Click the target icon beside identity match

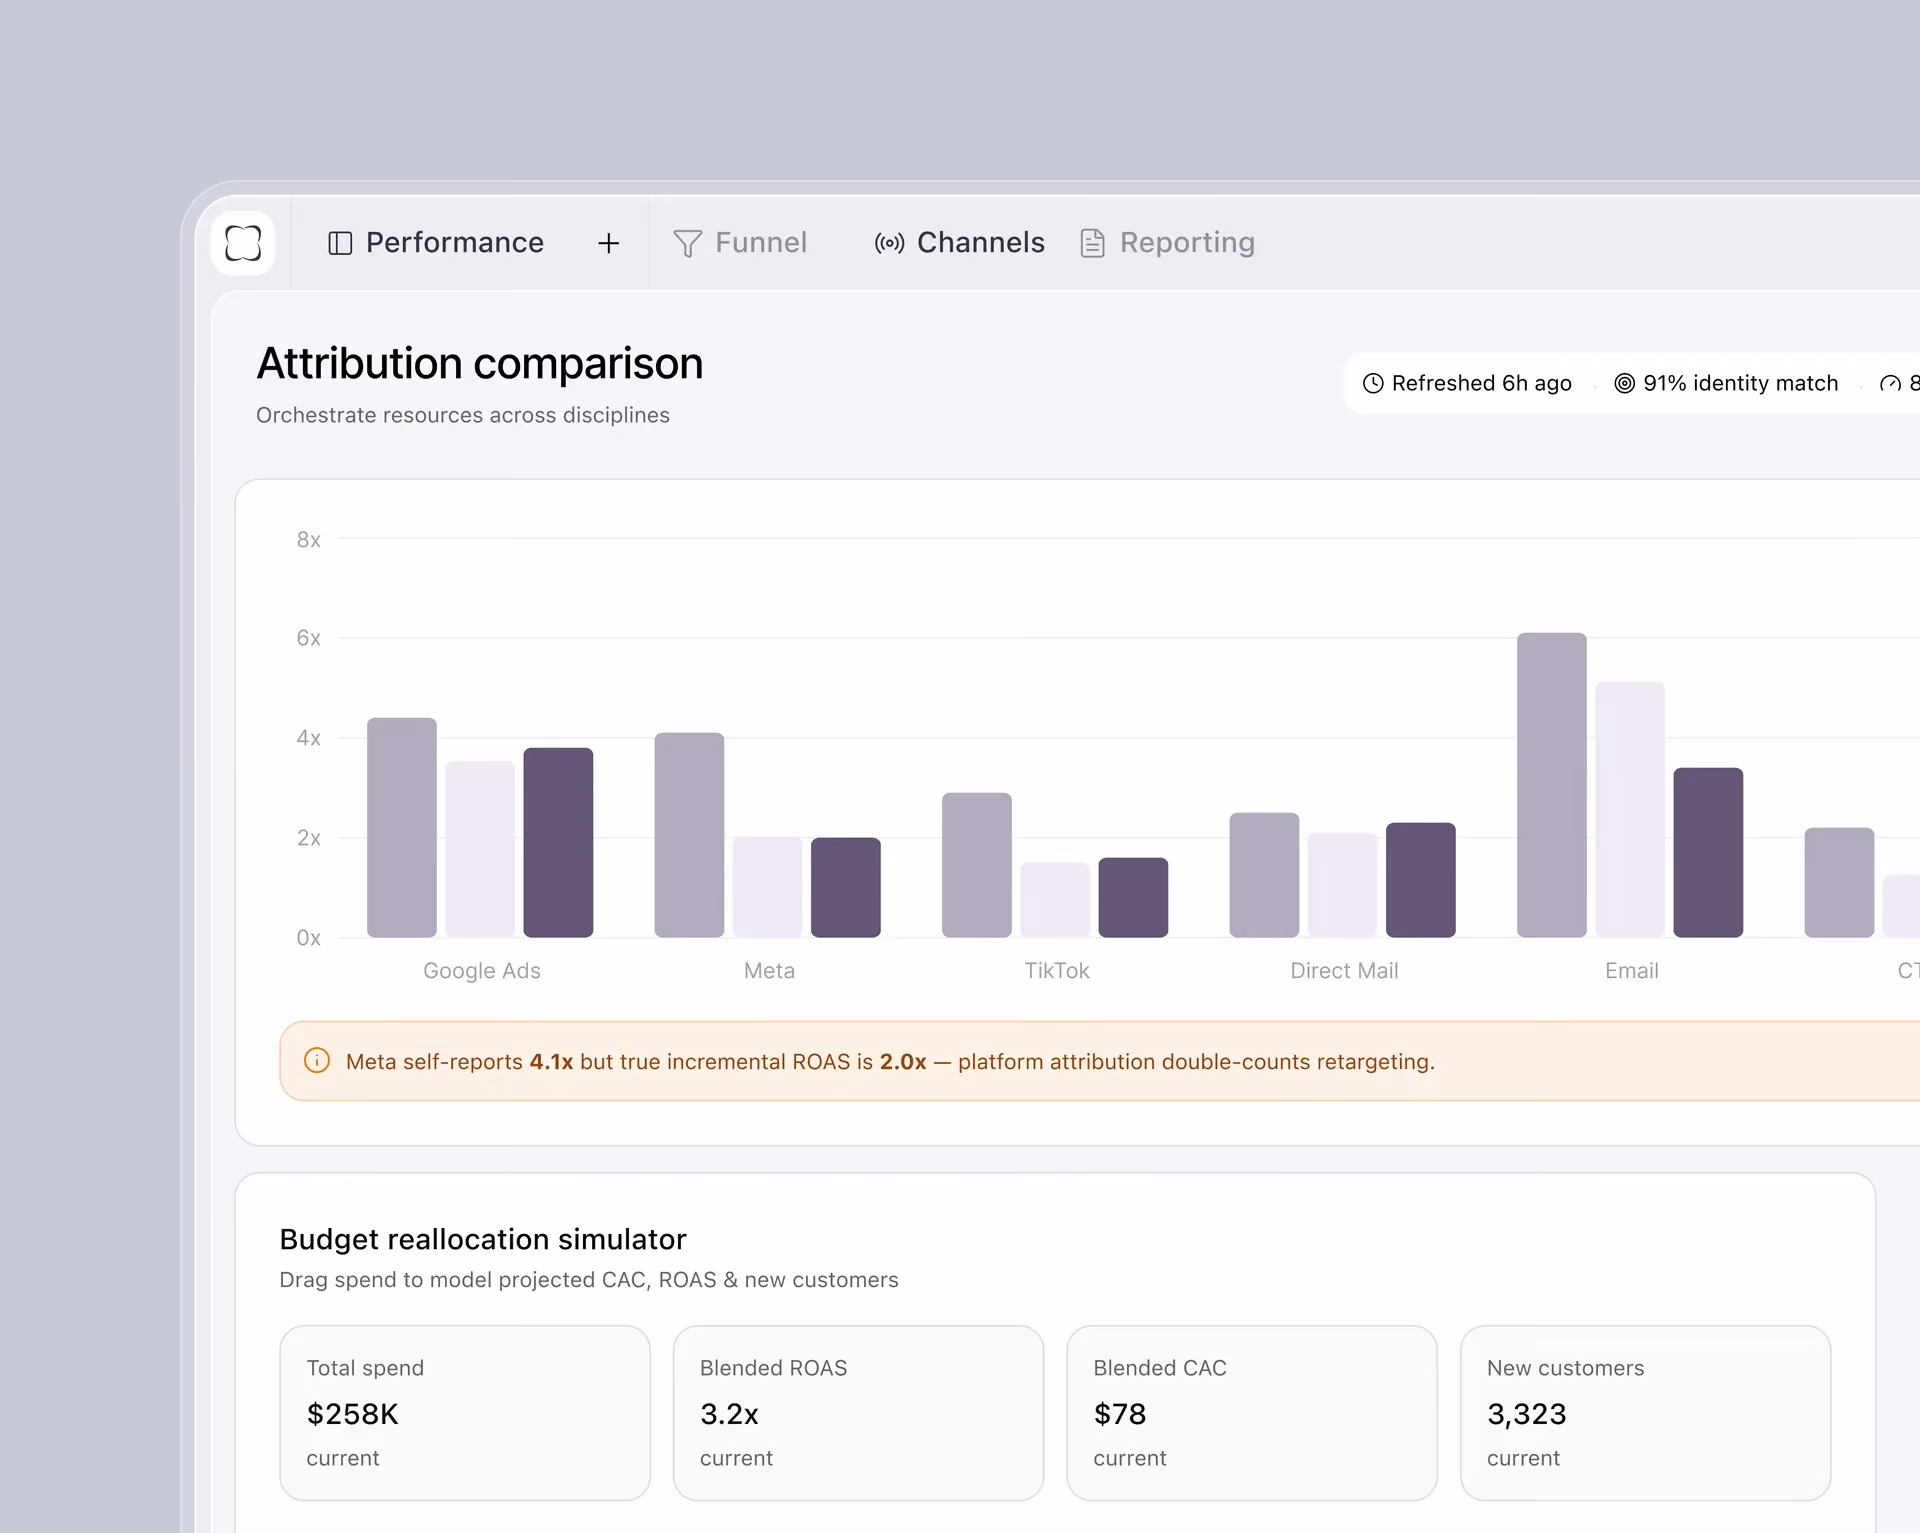tap(1624, 383)
